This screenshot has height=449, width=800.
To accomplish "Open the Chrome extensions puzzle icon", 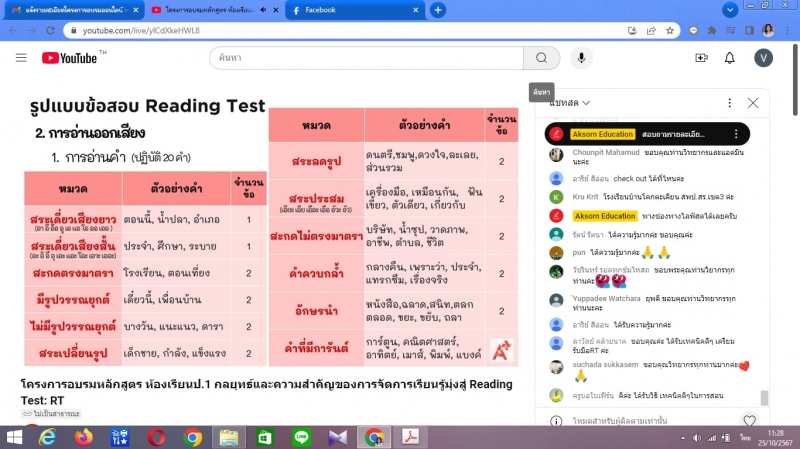I will tap(712, 31).
